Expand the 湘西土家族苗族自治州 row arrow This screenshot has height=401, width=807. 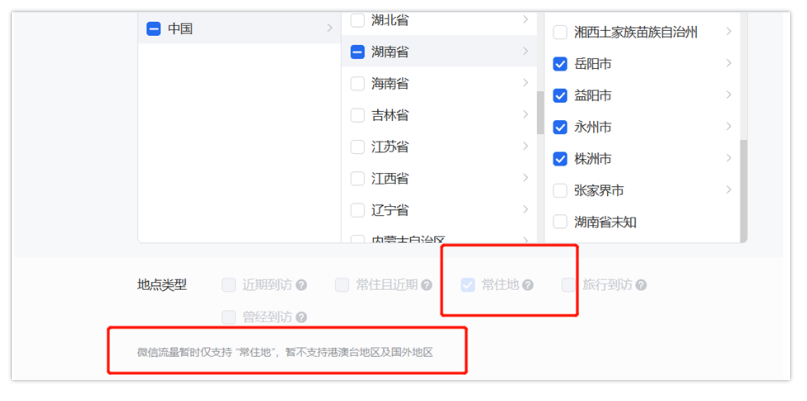[x=729, y=32]
